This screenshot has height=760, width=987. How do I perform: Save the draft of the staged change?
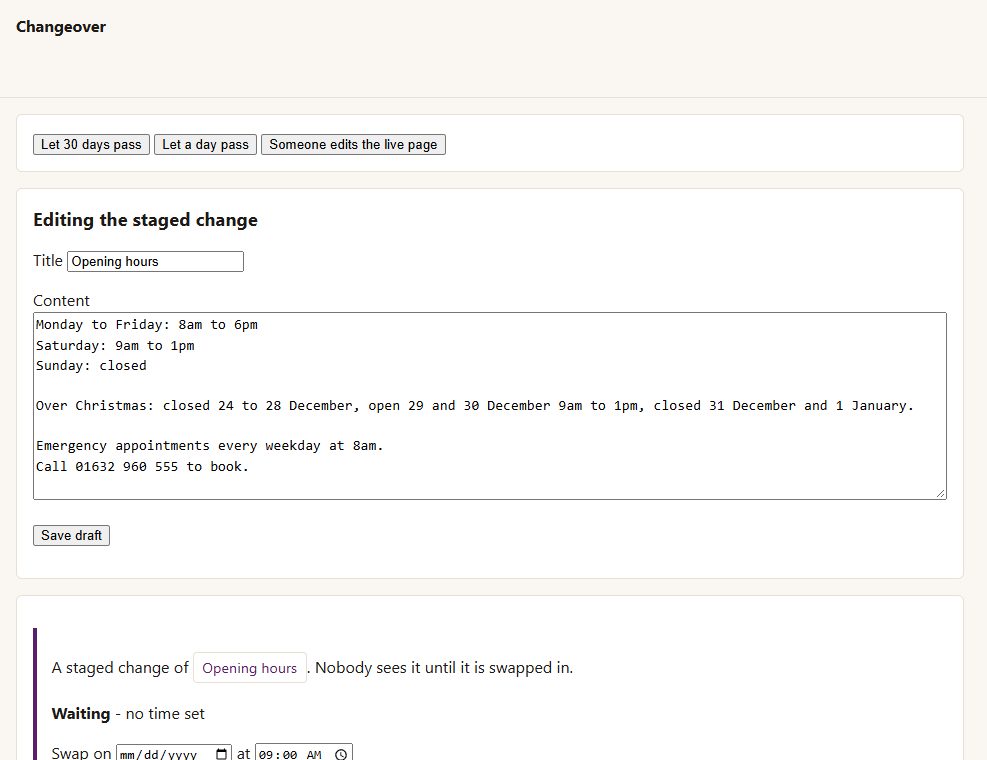pos(71,535)
